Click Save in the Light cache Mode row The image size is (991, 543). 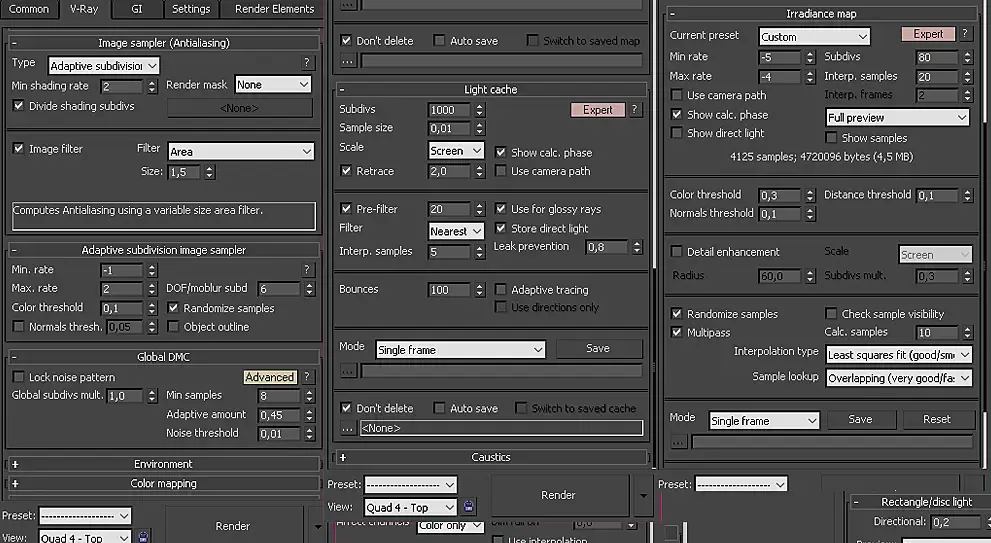598,348
